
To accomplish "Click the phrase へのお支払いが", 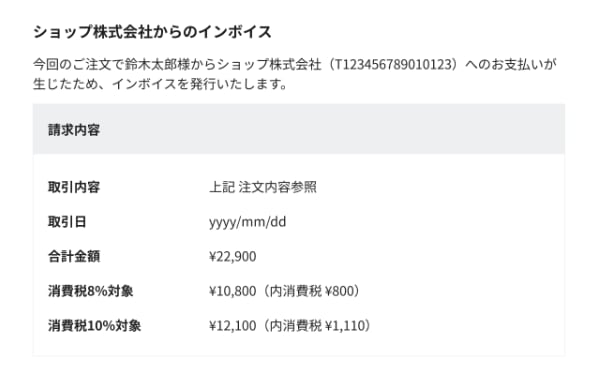I will [511, 64].
